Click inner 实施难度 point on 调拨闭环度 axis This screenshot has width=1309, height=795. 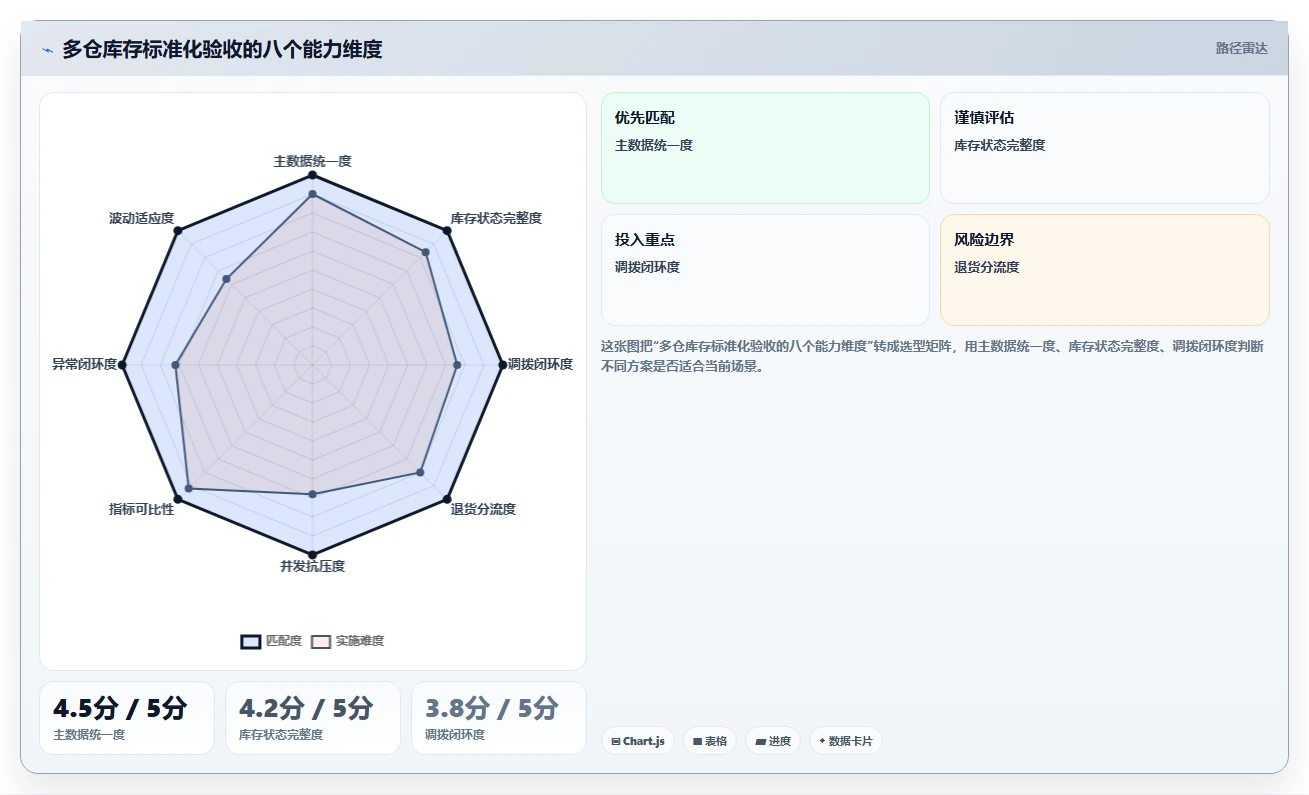[x=457, y=365]
